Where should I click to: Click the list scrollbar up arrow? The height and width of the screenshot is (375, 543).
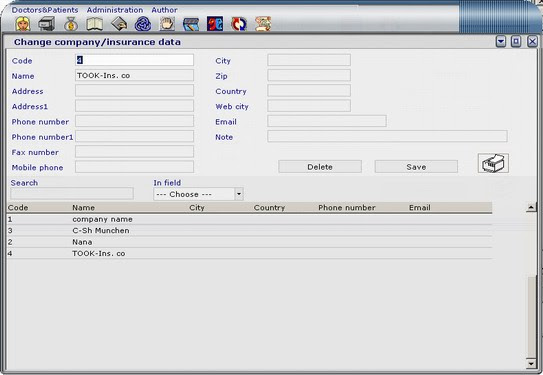[x=531, y=208]
